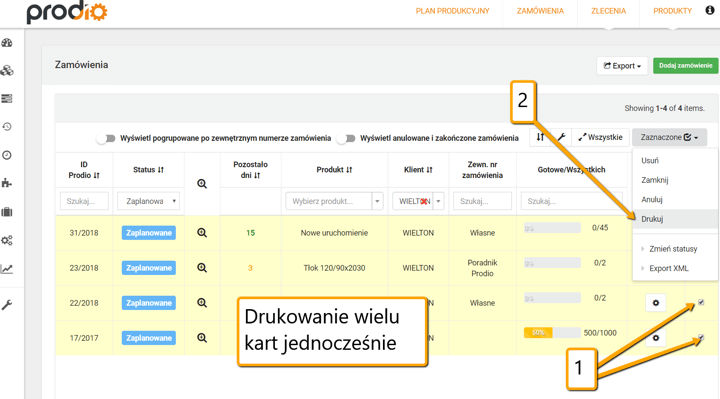
Task: Click the product Tłok 120/90x2030
Action: pyautogui.click(x=334, y=268)
